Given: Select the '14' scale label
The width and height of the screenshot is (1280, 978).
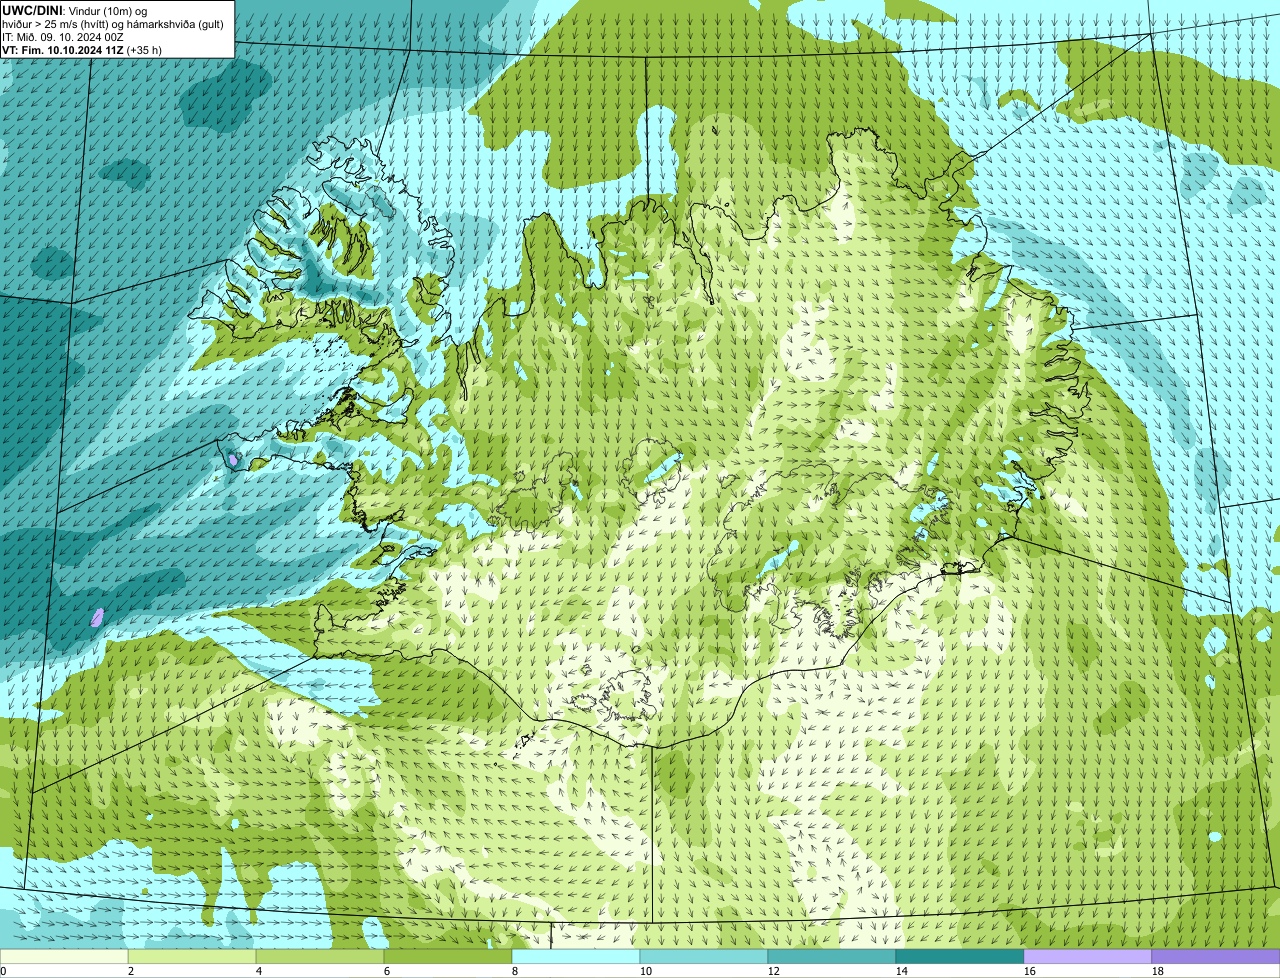Looking at the screenshot, I should [x=902, y=971].
